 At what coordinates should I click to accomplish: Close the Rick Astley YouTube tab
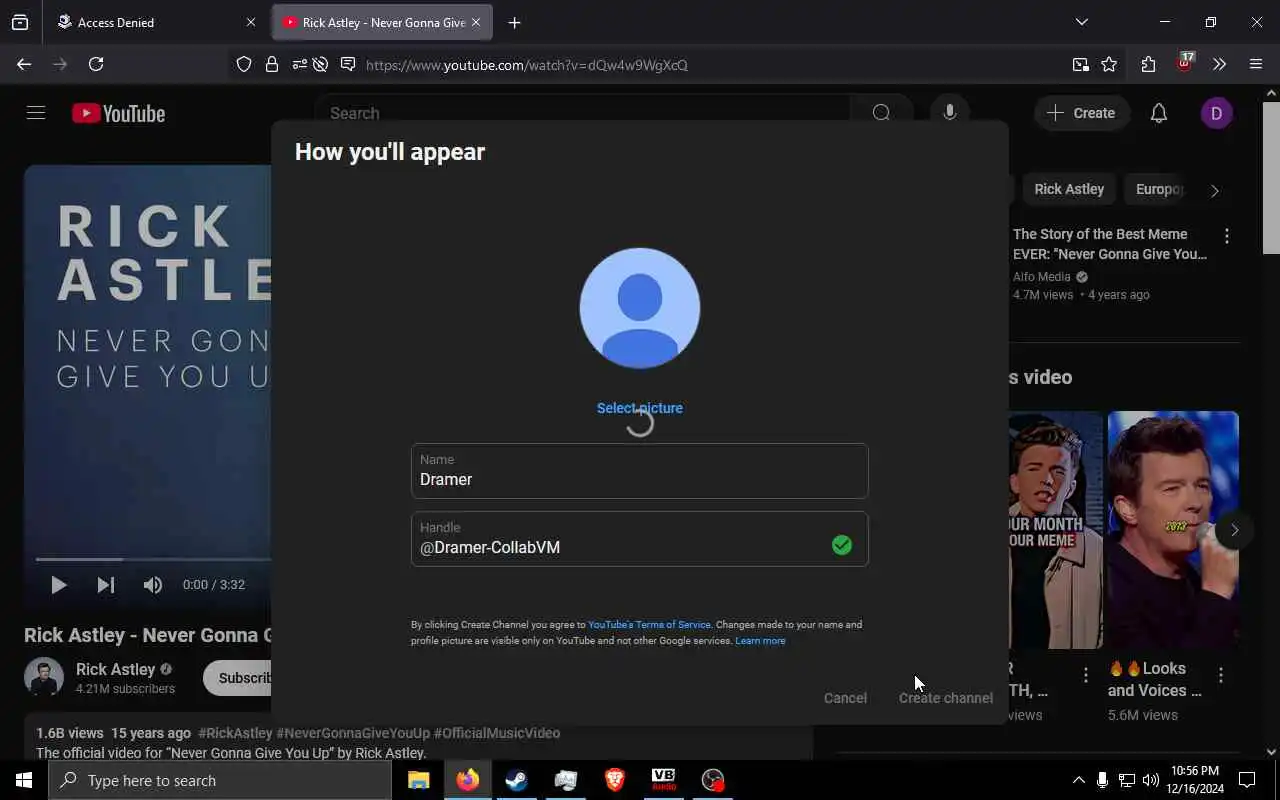point(476,22)
